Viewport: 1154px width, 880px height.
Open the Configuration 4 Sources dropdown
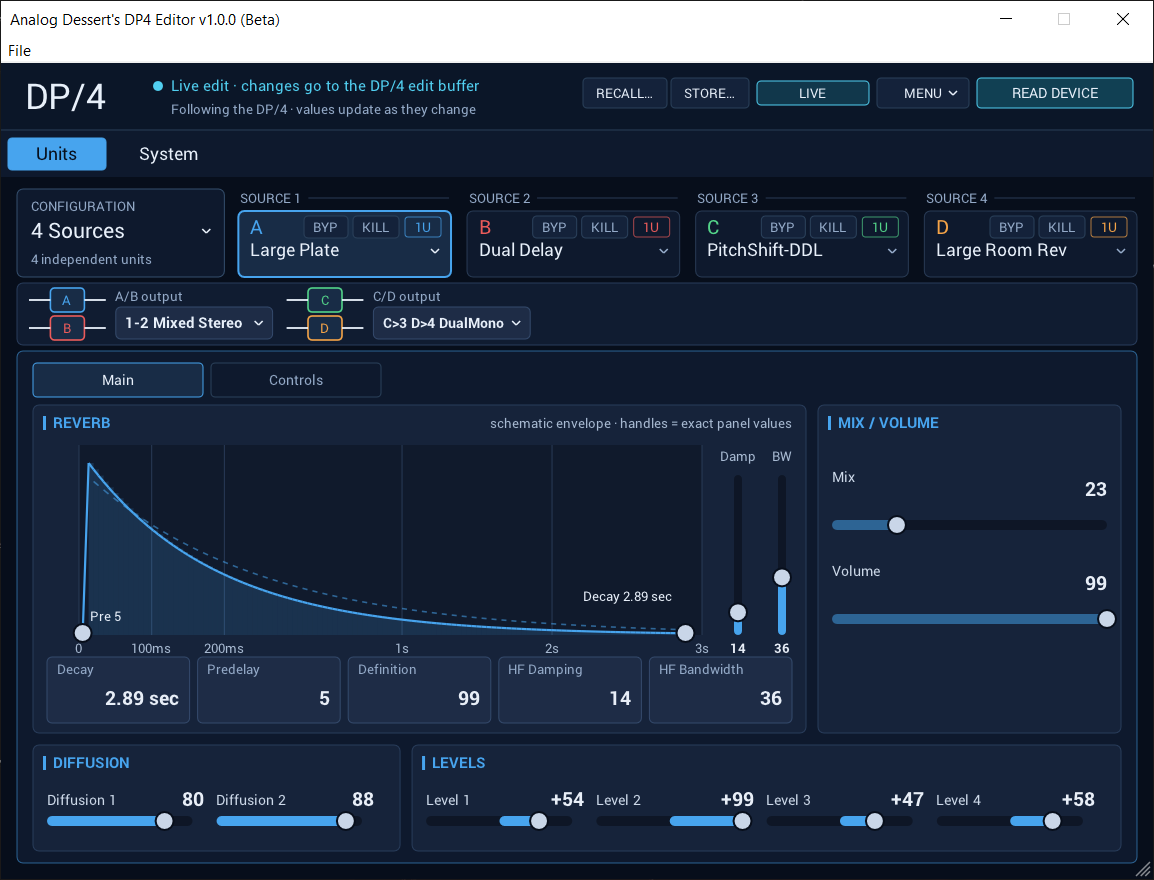(x=121, y=231)
